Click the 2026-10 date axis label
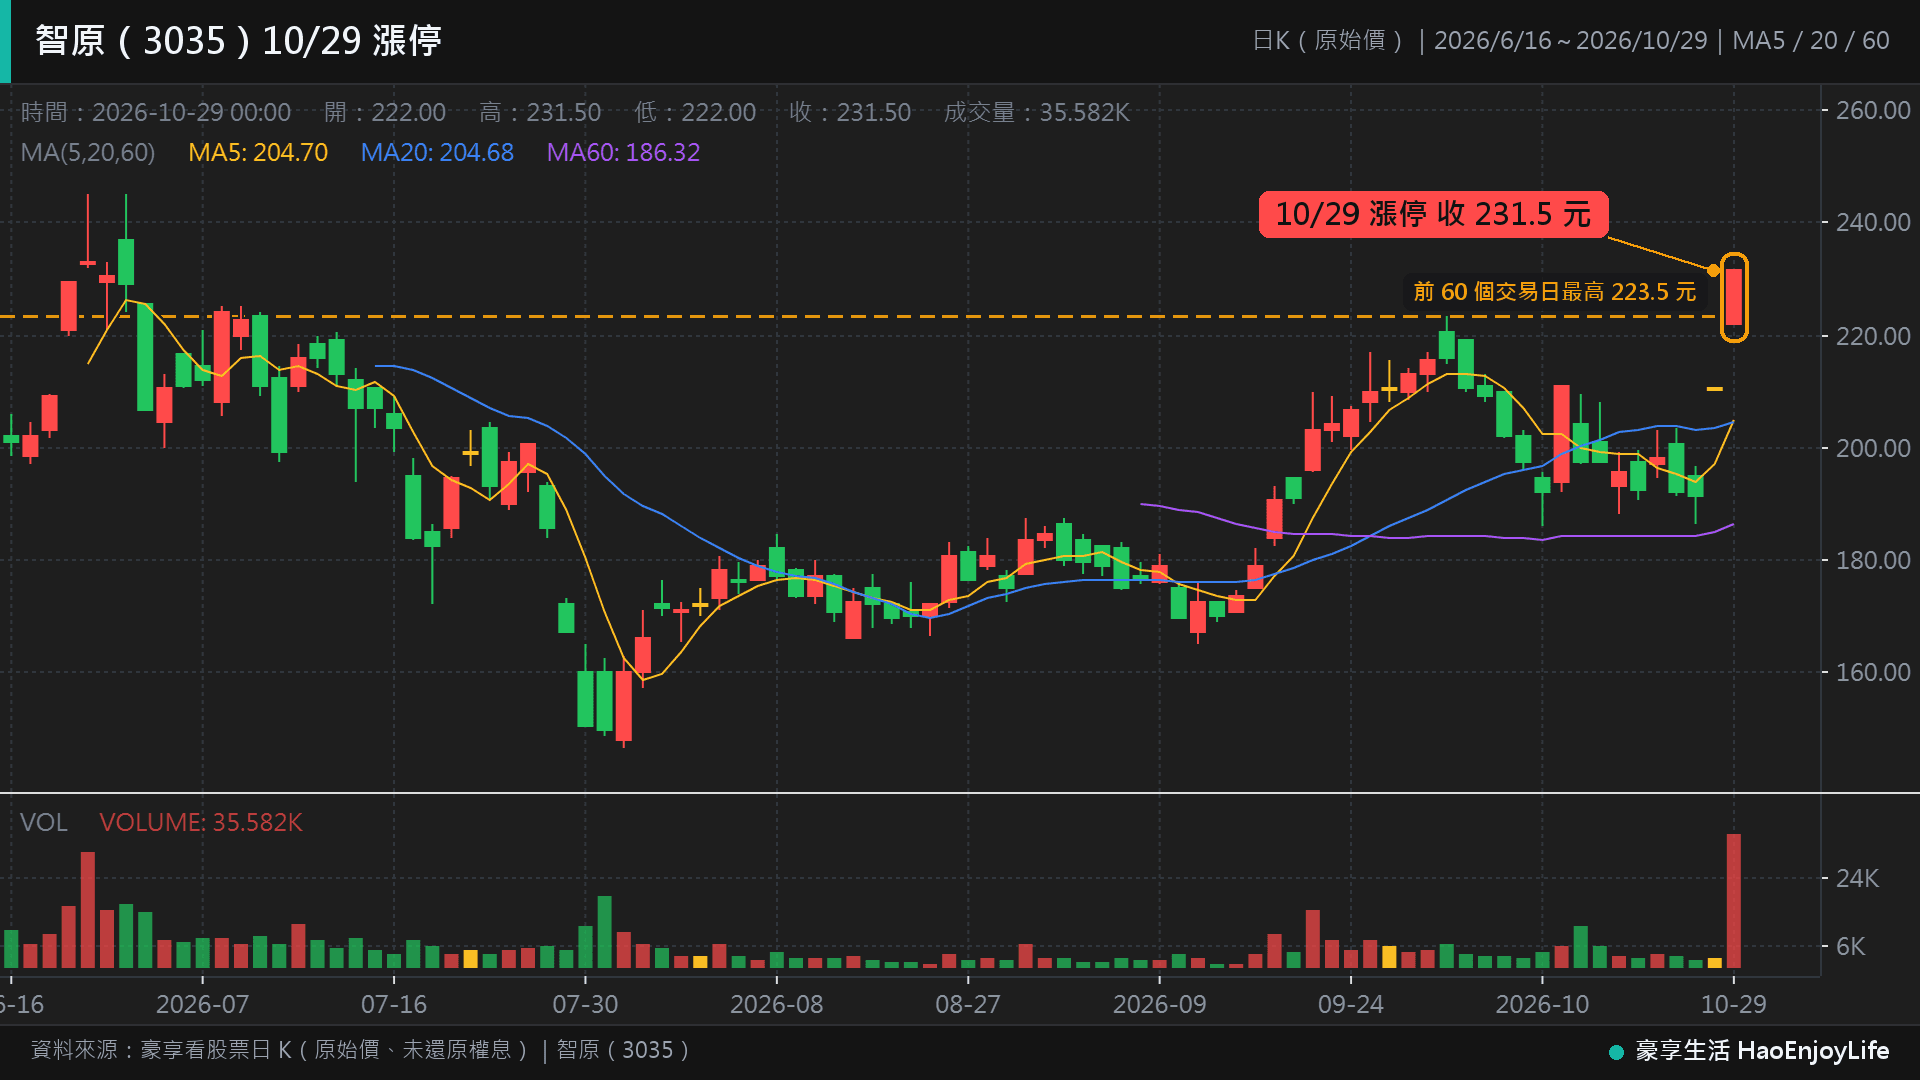1920x1080 pixels. (1542, 1004)
